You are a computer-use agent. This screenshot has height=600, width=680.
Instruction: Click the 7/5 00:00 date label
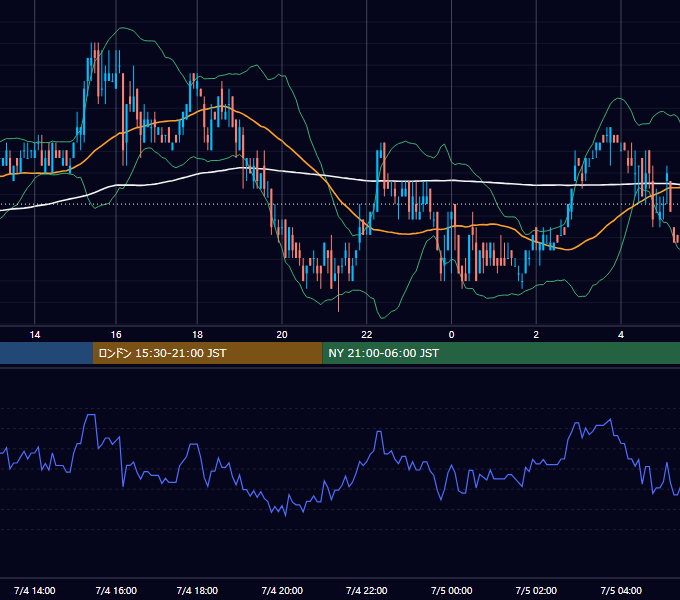click(451, 591)
